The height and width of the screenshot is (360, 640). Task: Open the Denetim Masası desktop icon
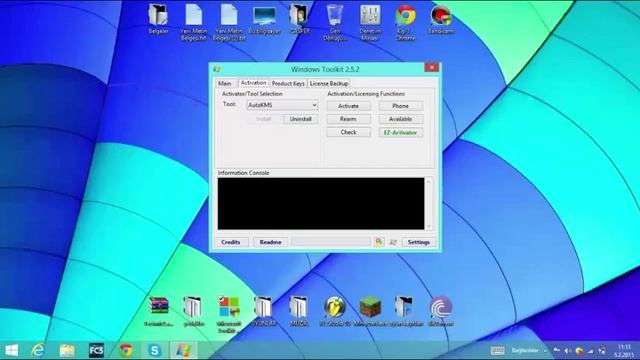(370, 22)
